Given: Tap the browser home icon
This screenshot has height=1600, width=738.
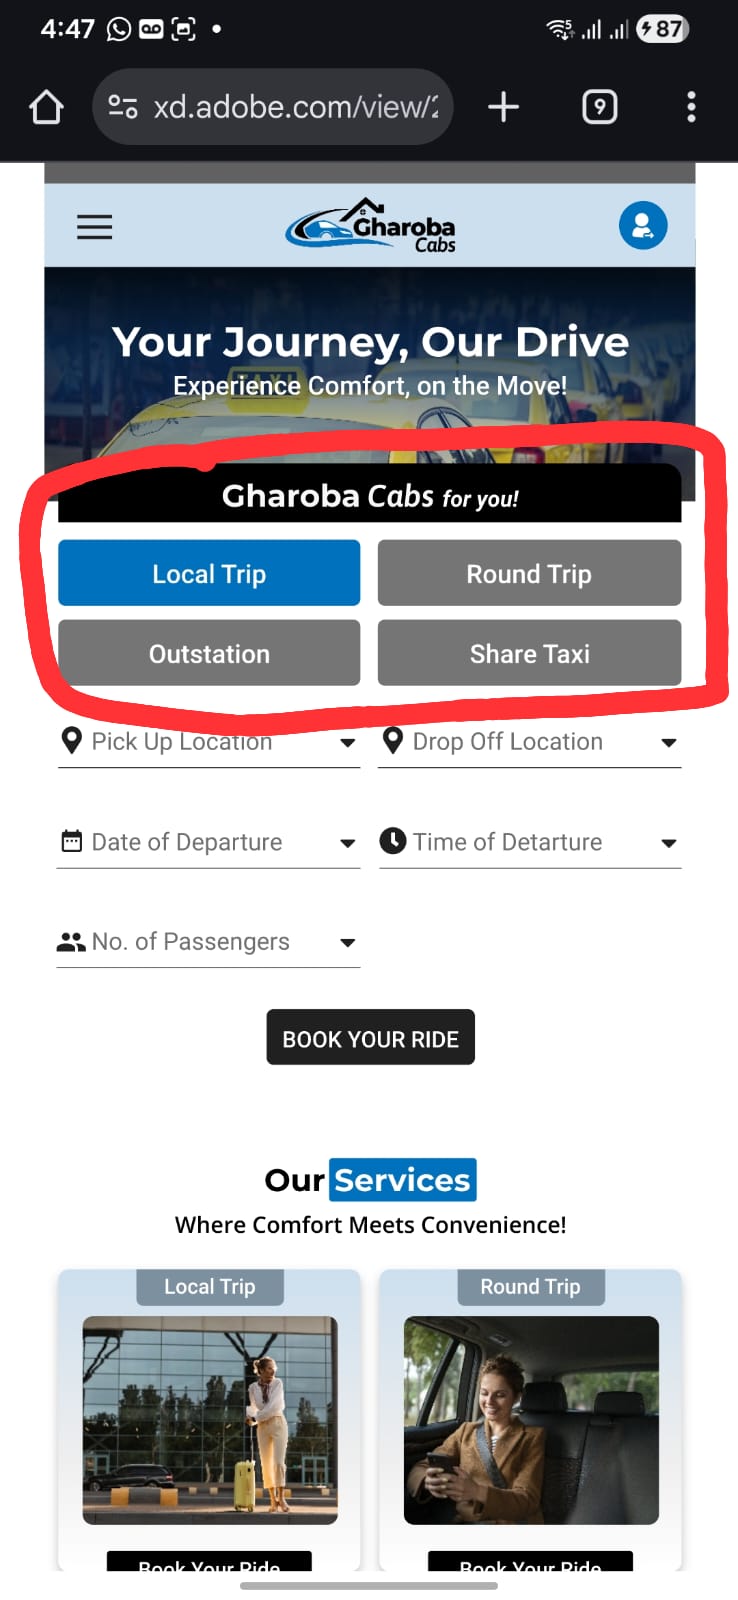Looking at the screenshot, I should [46, 107].
